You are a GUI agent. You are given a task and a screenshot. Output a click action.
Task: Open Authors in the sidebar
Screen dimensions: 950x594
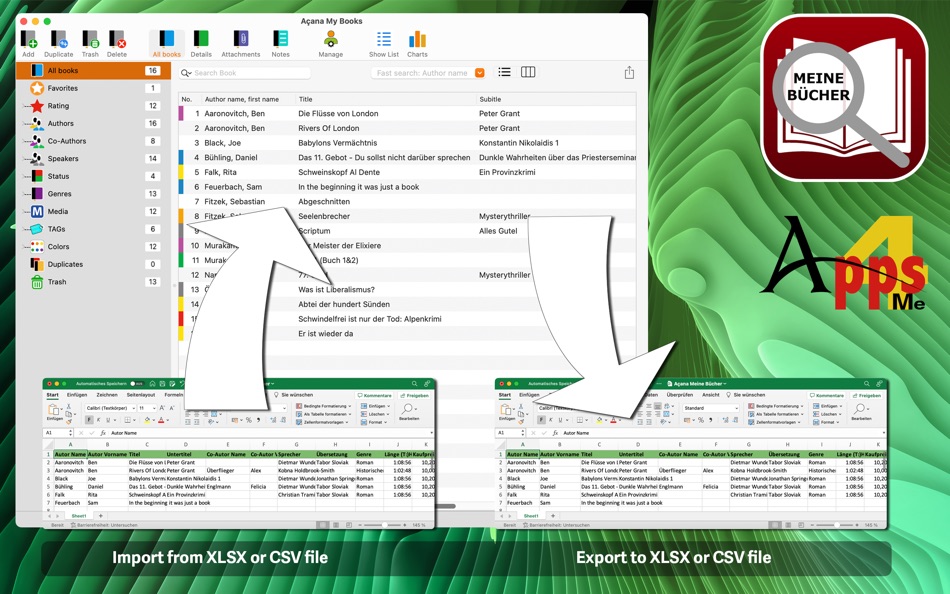pyautogui.click(x=93, y=123)
